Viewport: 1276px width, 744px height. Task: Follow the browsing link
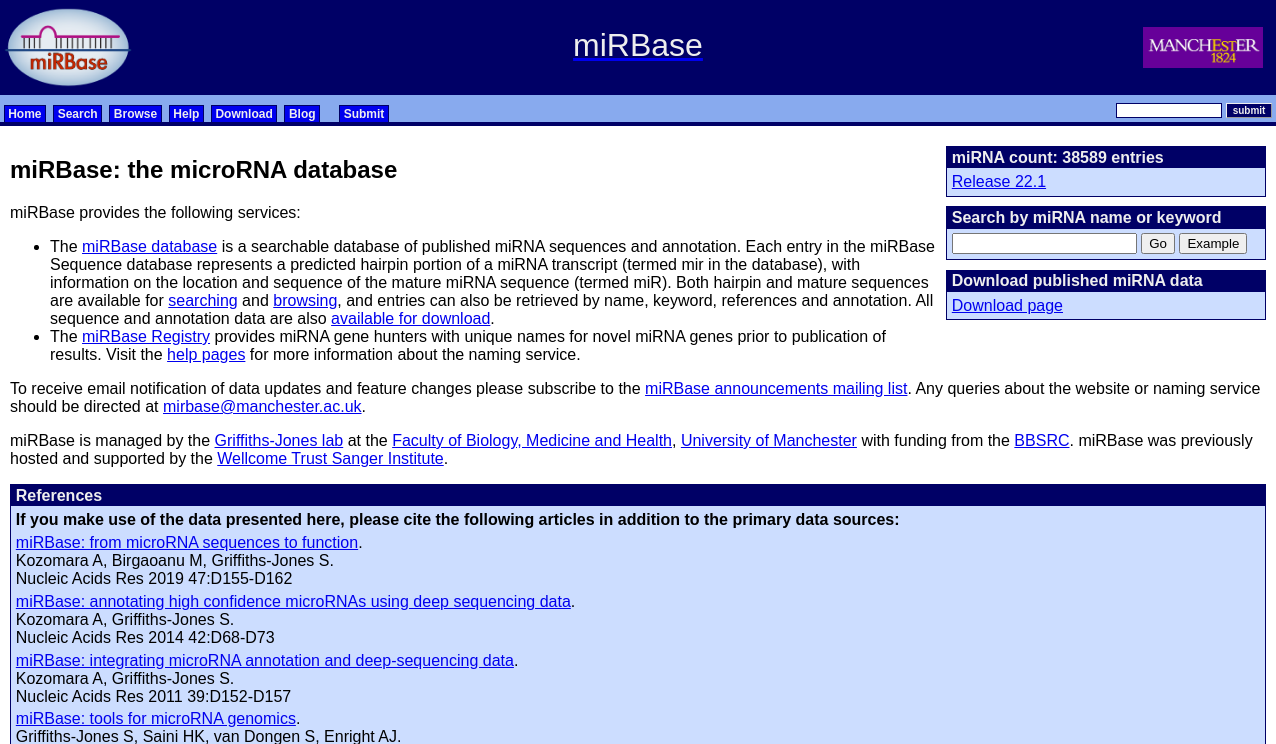305,301
